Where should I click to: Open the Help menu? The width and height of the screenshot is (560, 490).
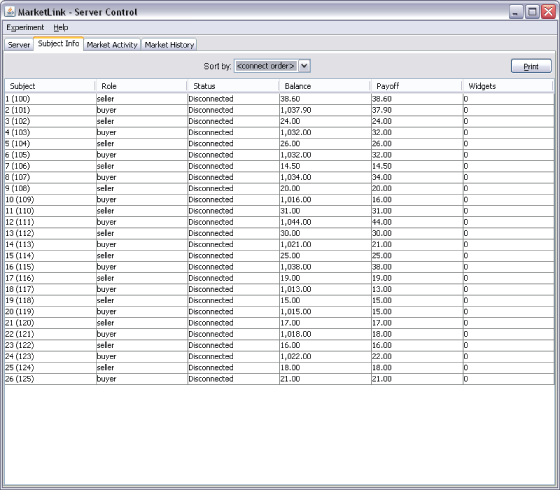[61, 28]
